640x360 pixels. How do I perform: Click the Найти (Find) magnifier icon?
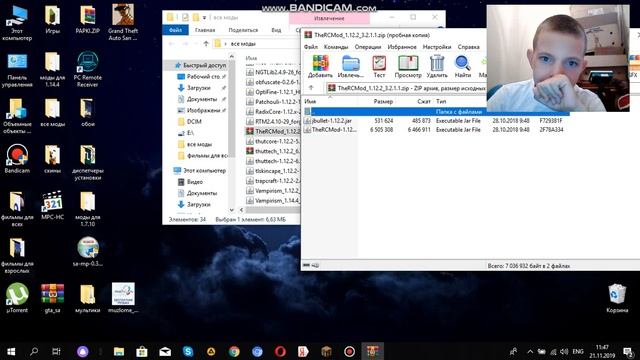click(x=462, y=67)
